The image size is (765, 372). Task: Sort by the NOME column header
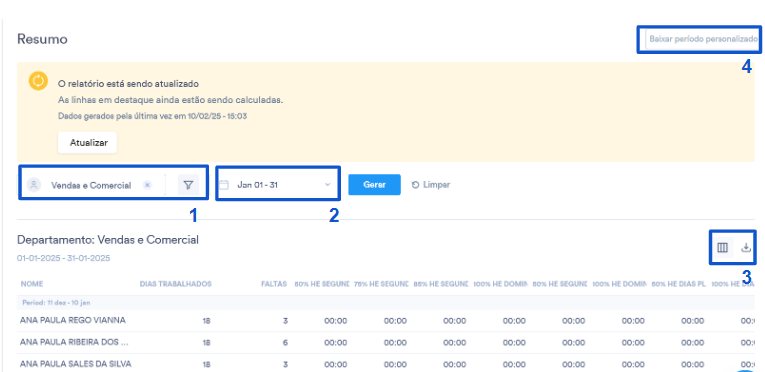(32, 284)
